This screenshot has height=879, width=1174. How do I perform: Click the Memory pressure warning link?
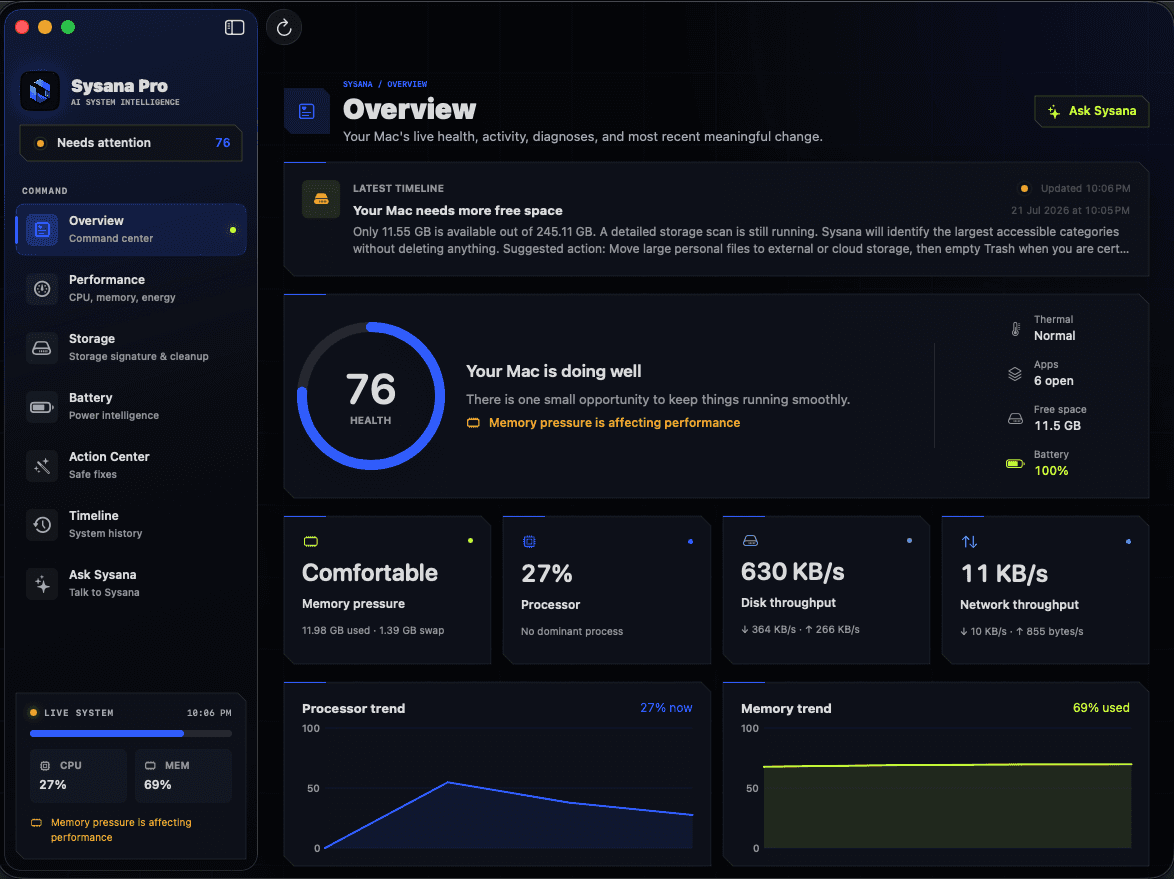pyautogui.click(x=614, y=423)
